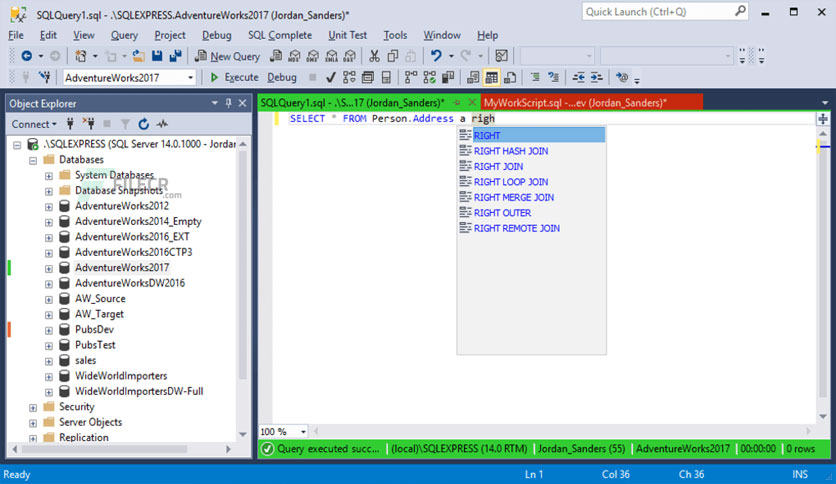The image size is (836, 484).
Task: Open the Tools menu
Action: click(395, 35)
